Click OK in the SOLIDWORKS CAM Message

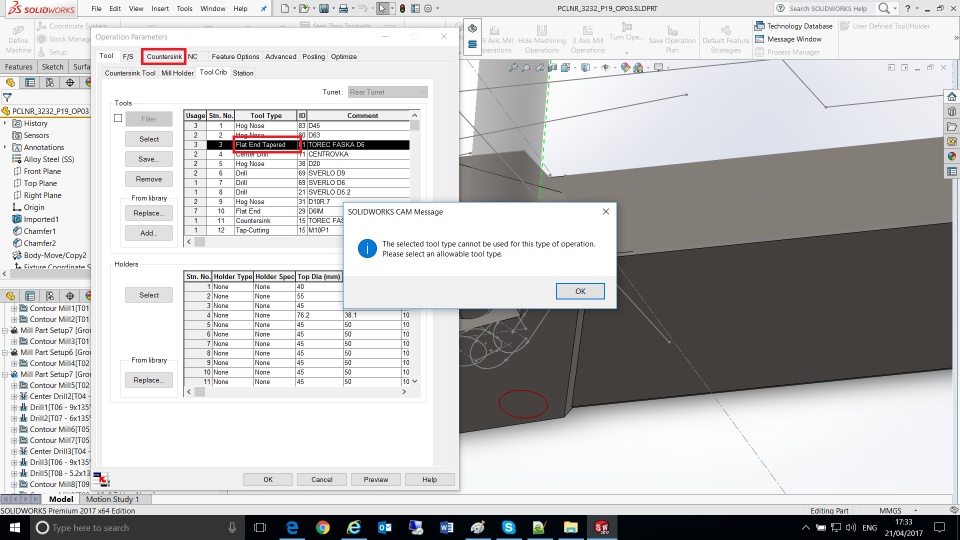(x=580, y=291)
